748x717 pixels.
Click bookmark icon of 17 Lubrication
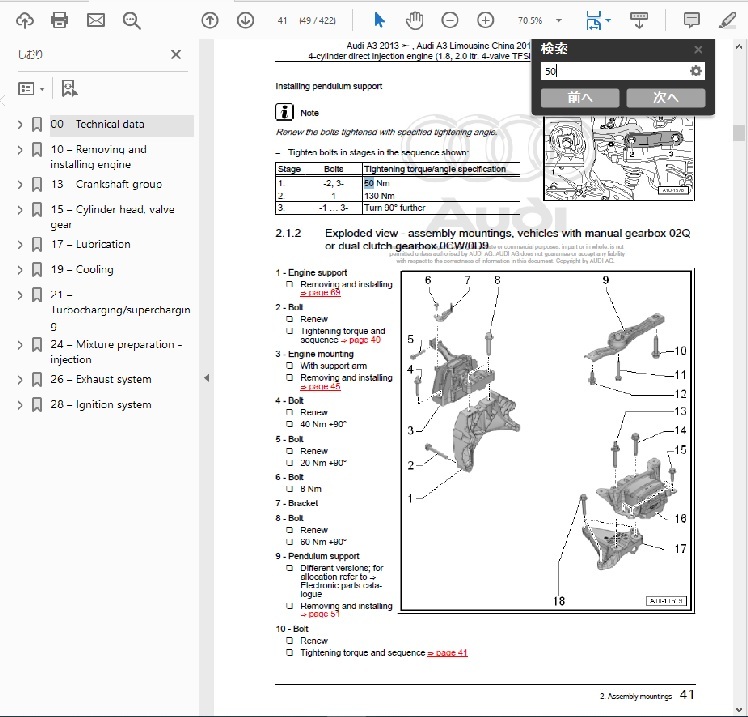(x=37, y=244)
